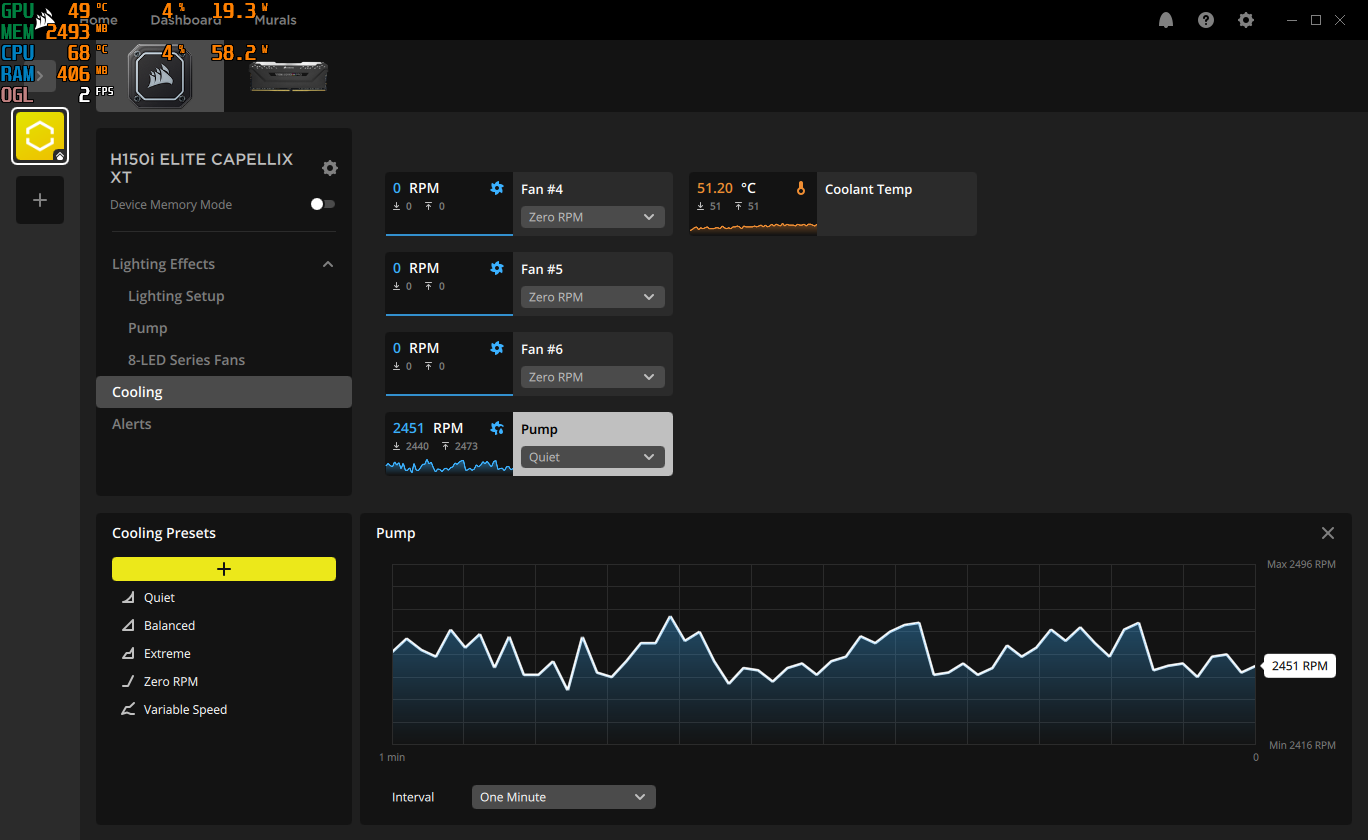The image size is (1368, 840).
Task: Open Pump Quiet preset dropdown
Action: 593,457
